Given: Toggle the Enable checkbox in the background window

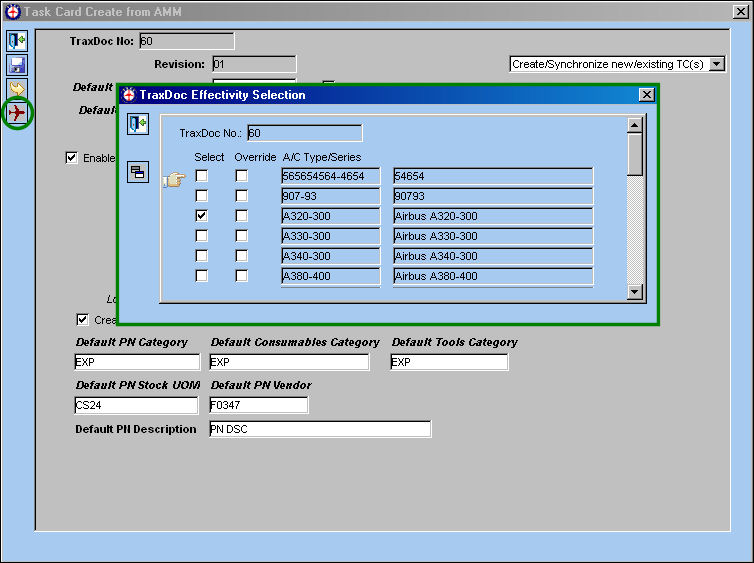Looking at the screenshot, I should [x=72, y=158].
